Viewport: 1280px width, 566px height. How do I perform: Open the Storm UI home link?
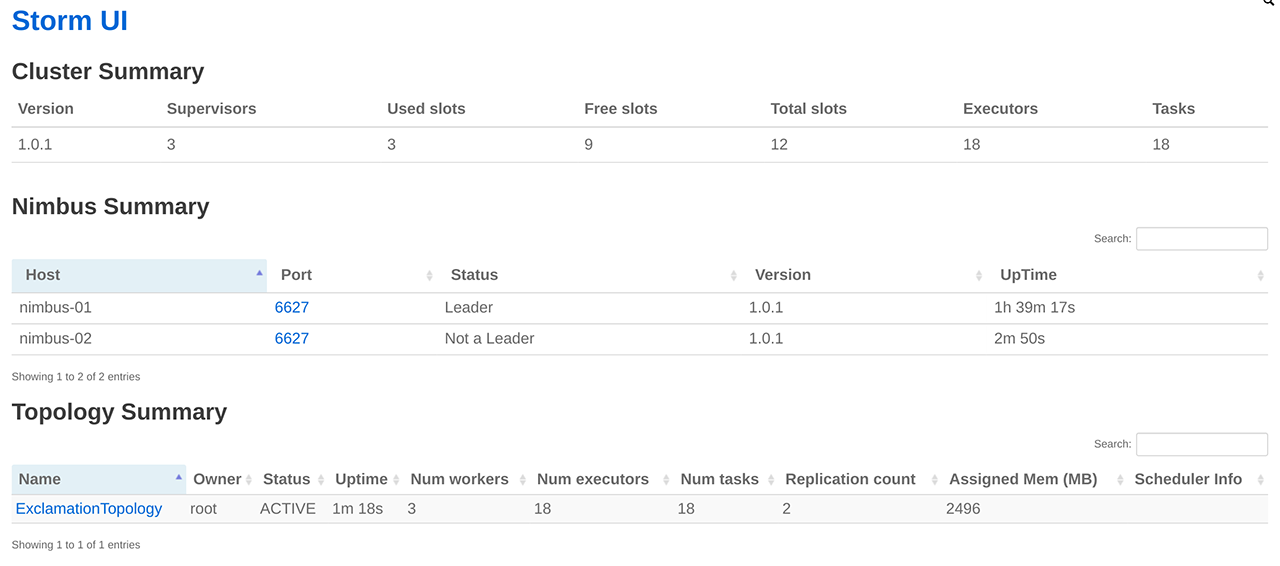click(70, 20)
